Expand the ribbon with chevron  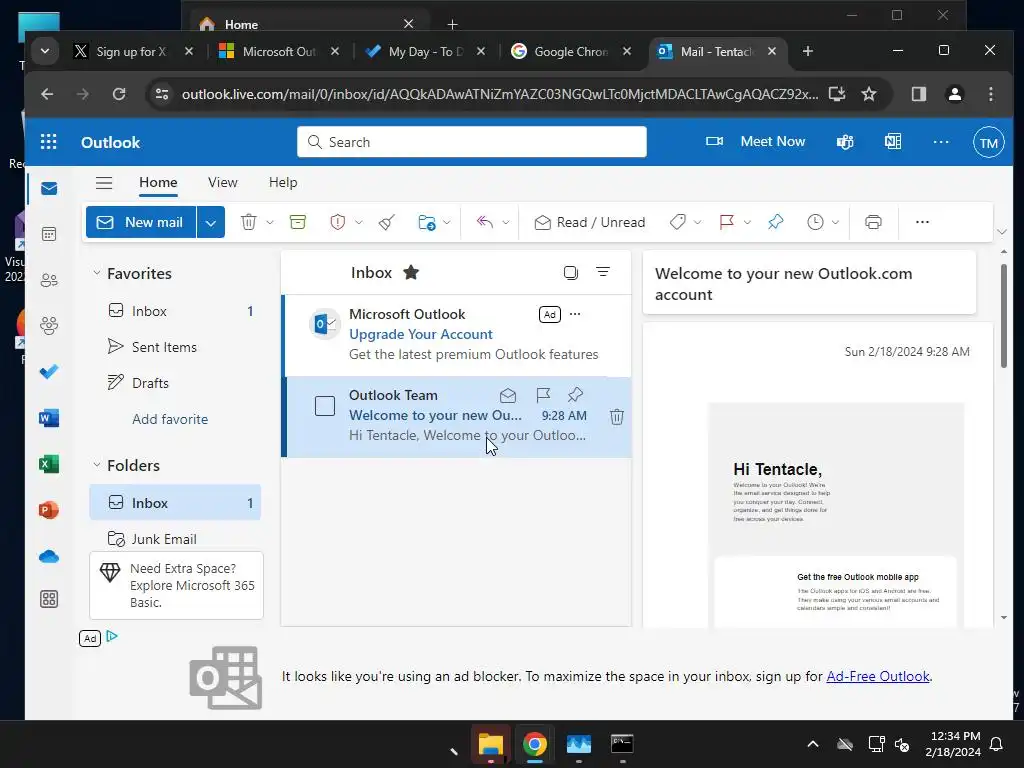pyautogui.click(x=1002, y=232)
